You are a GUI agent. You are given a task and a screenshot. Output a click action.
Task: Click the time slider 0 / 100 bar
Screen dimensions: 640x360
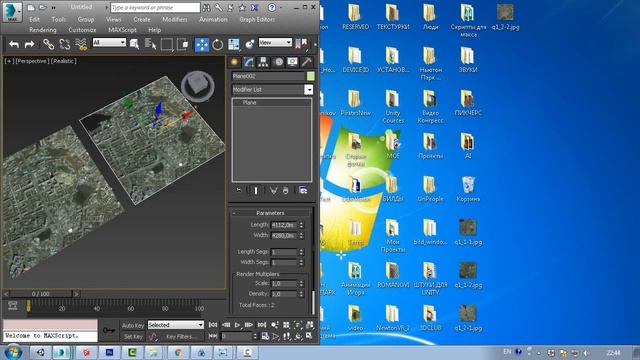tap(41, 294)
